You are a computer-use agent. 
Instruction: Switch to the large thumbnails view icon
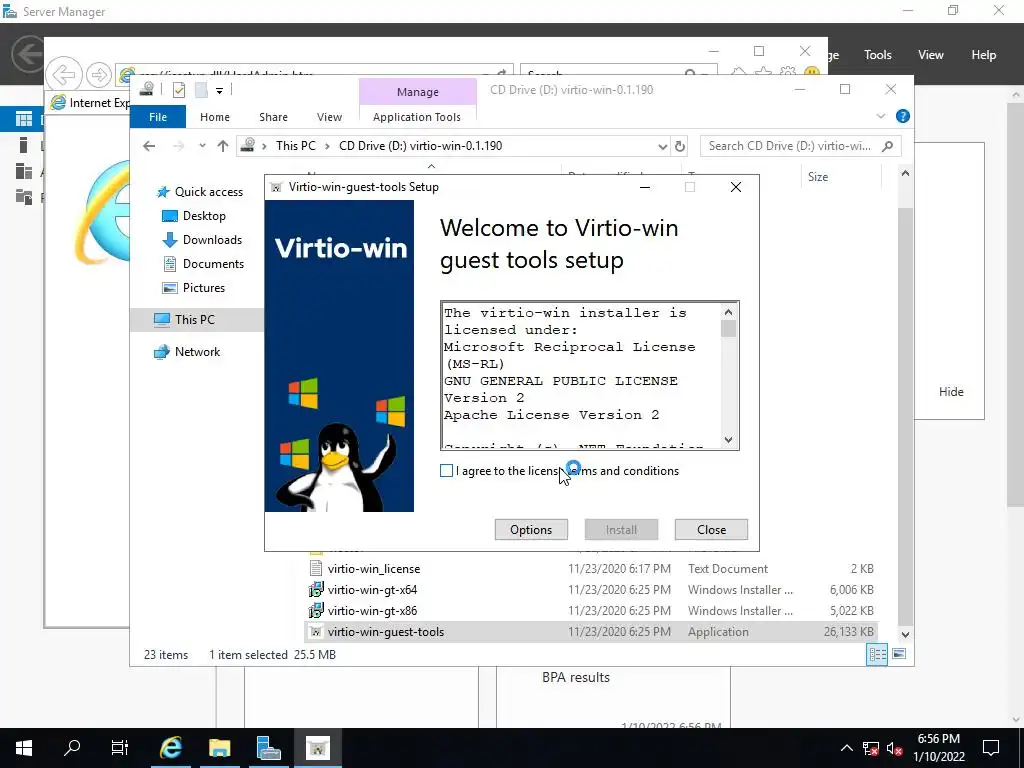tap(899, 654)
